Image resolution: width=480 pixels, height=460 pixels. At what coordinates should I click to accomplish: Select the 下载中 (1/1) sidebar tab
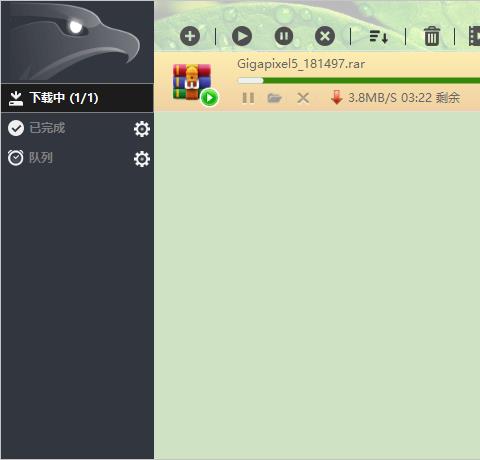coord(77,98)
